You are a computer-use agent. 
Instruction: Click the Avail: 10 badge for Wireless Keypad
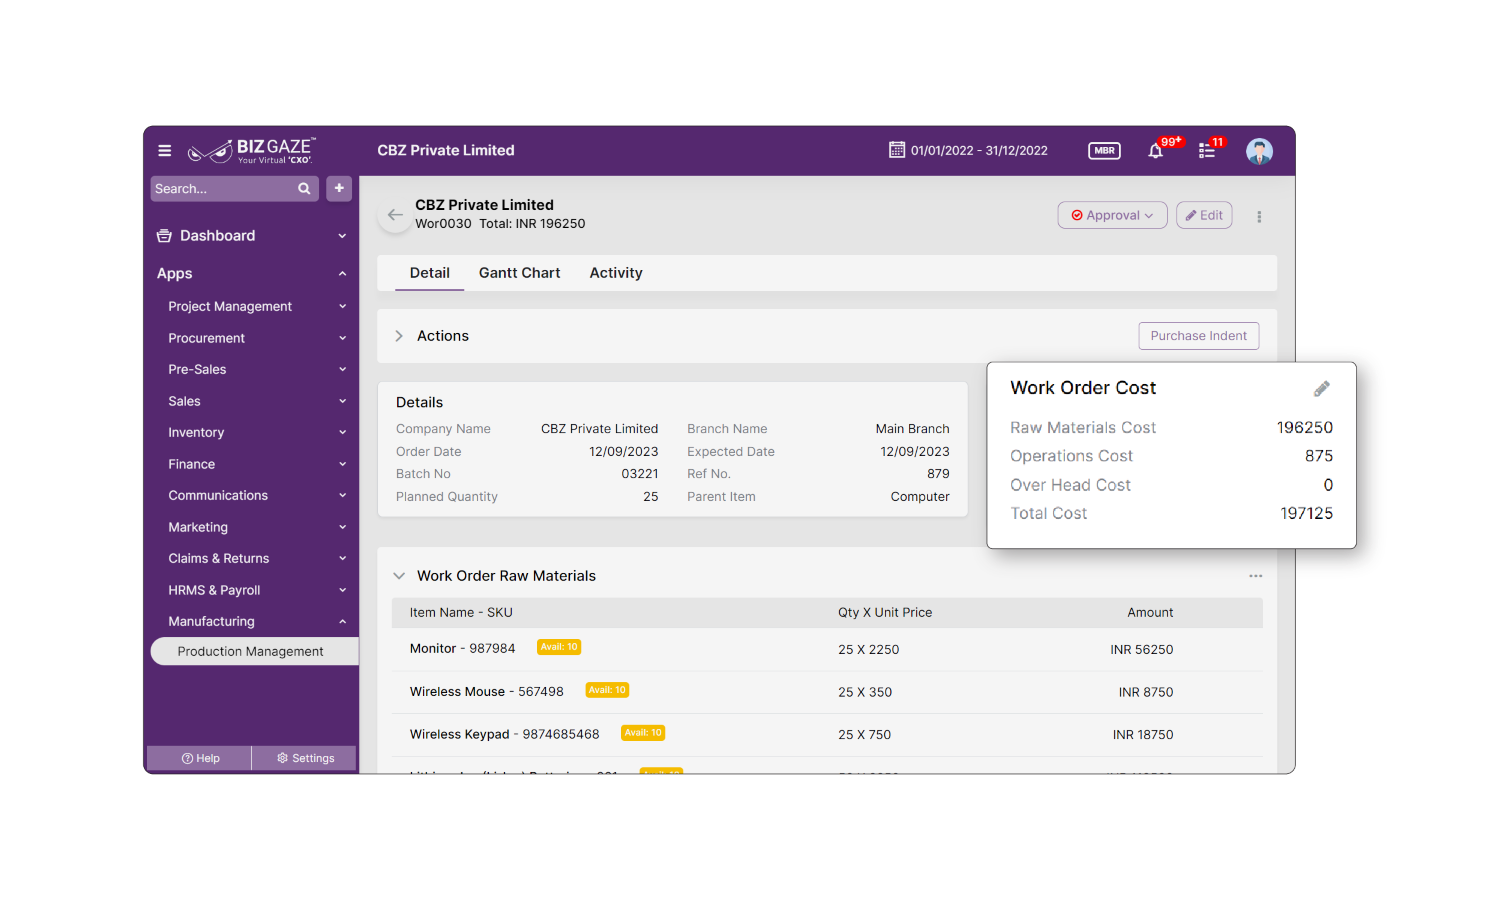pos(643,733)
